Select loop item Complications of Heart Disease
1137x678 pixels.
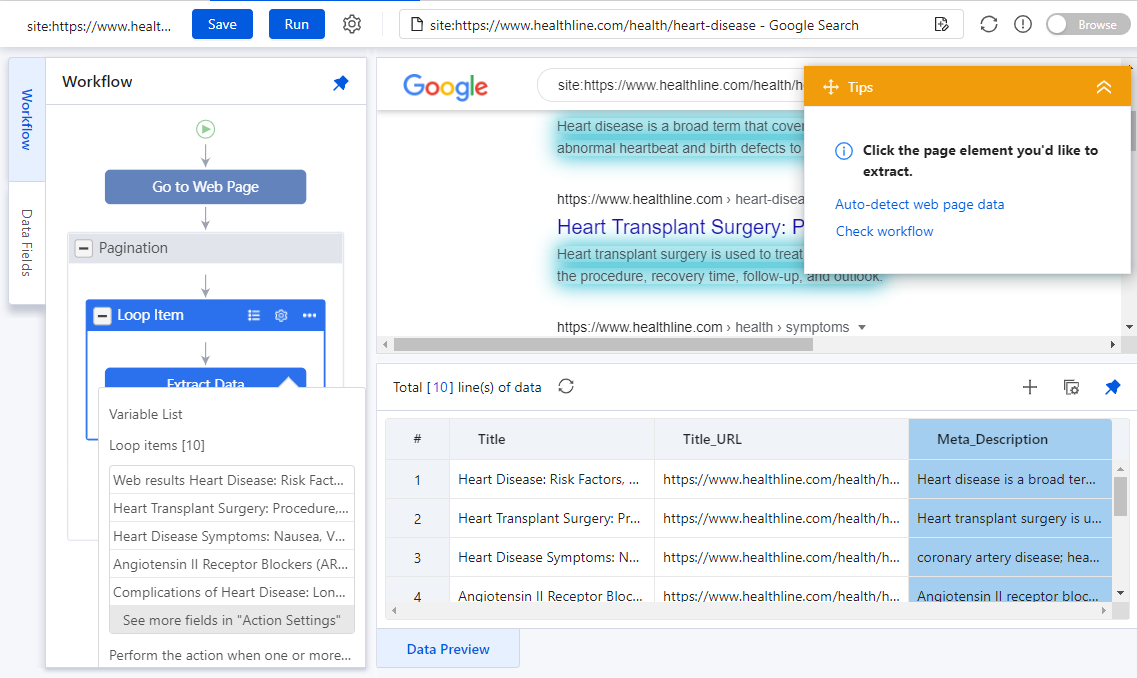[x=231, y=592]
